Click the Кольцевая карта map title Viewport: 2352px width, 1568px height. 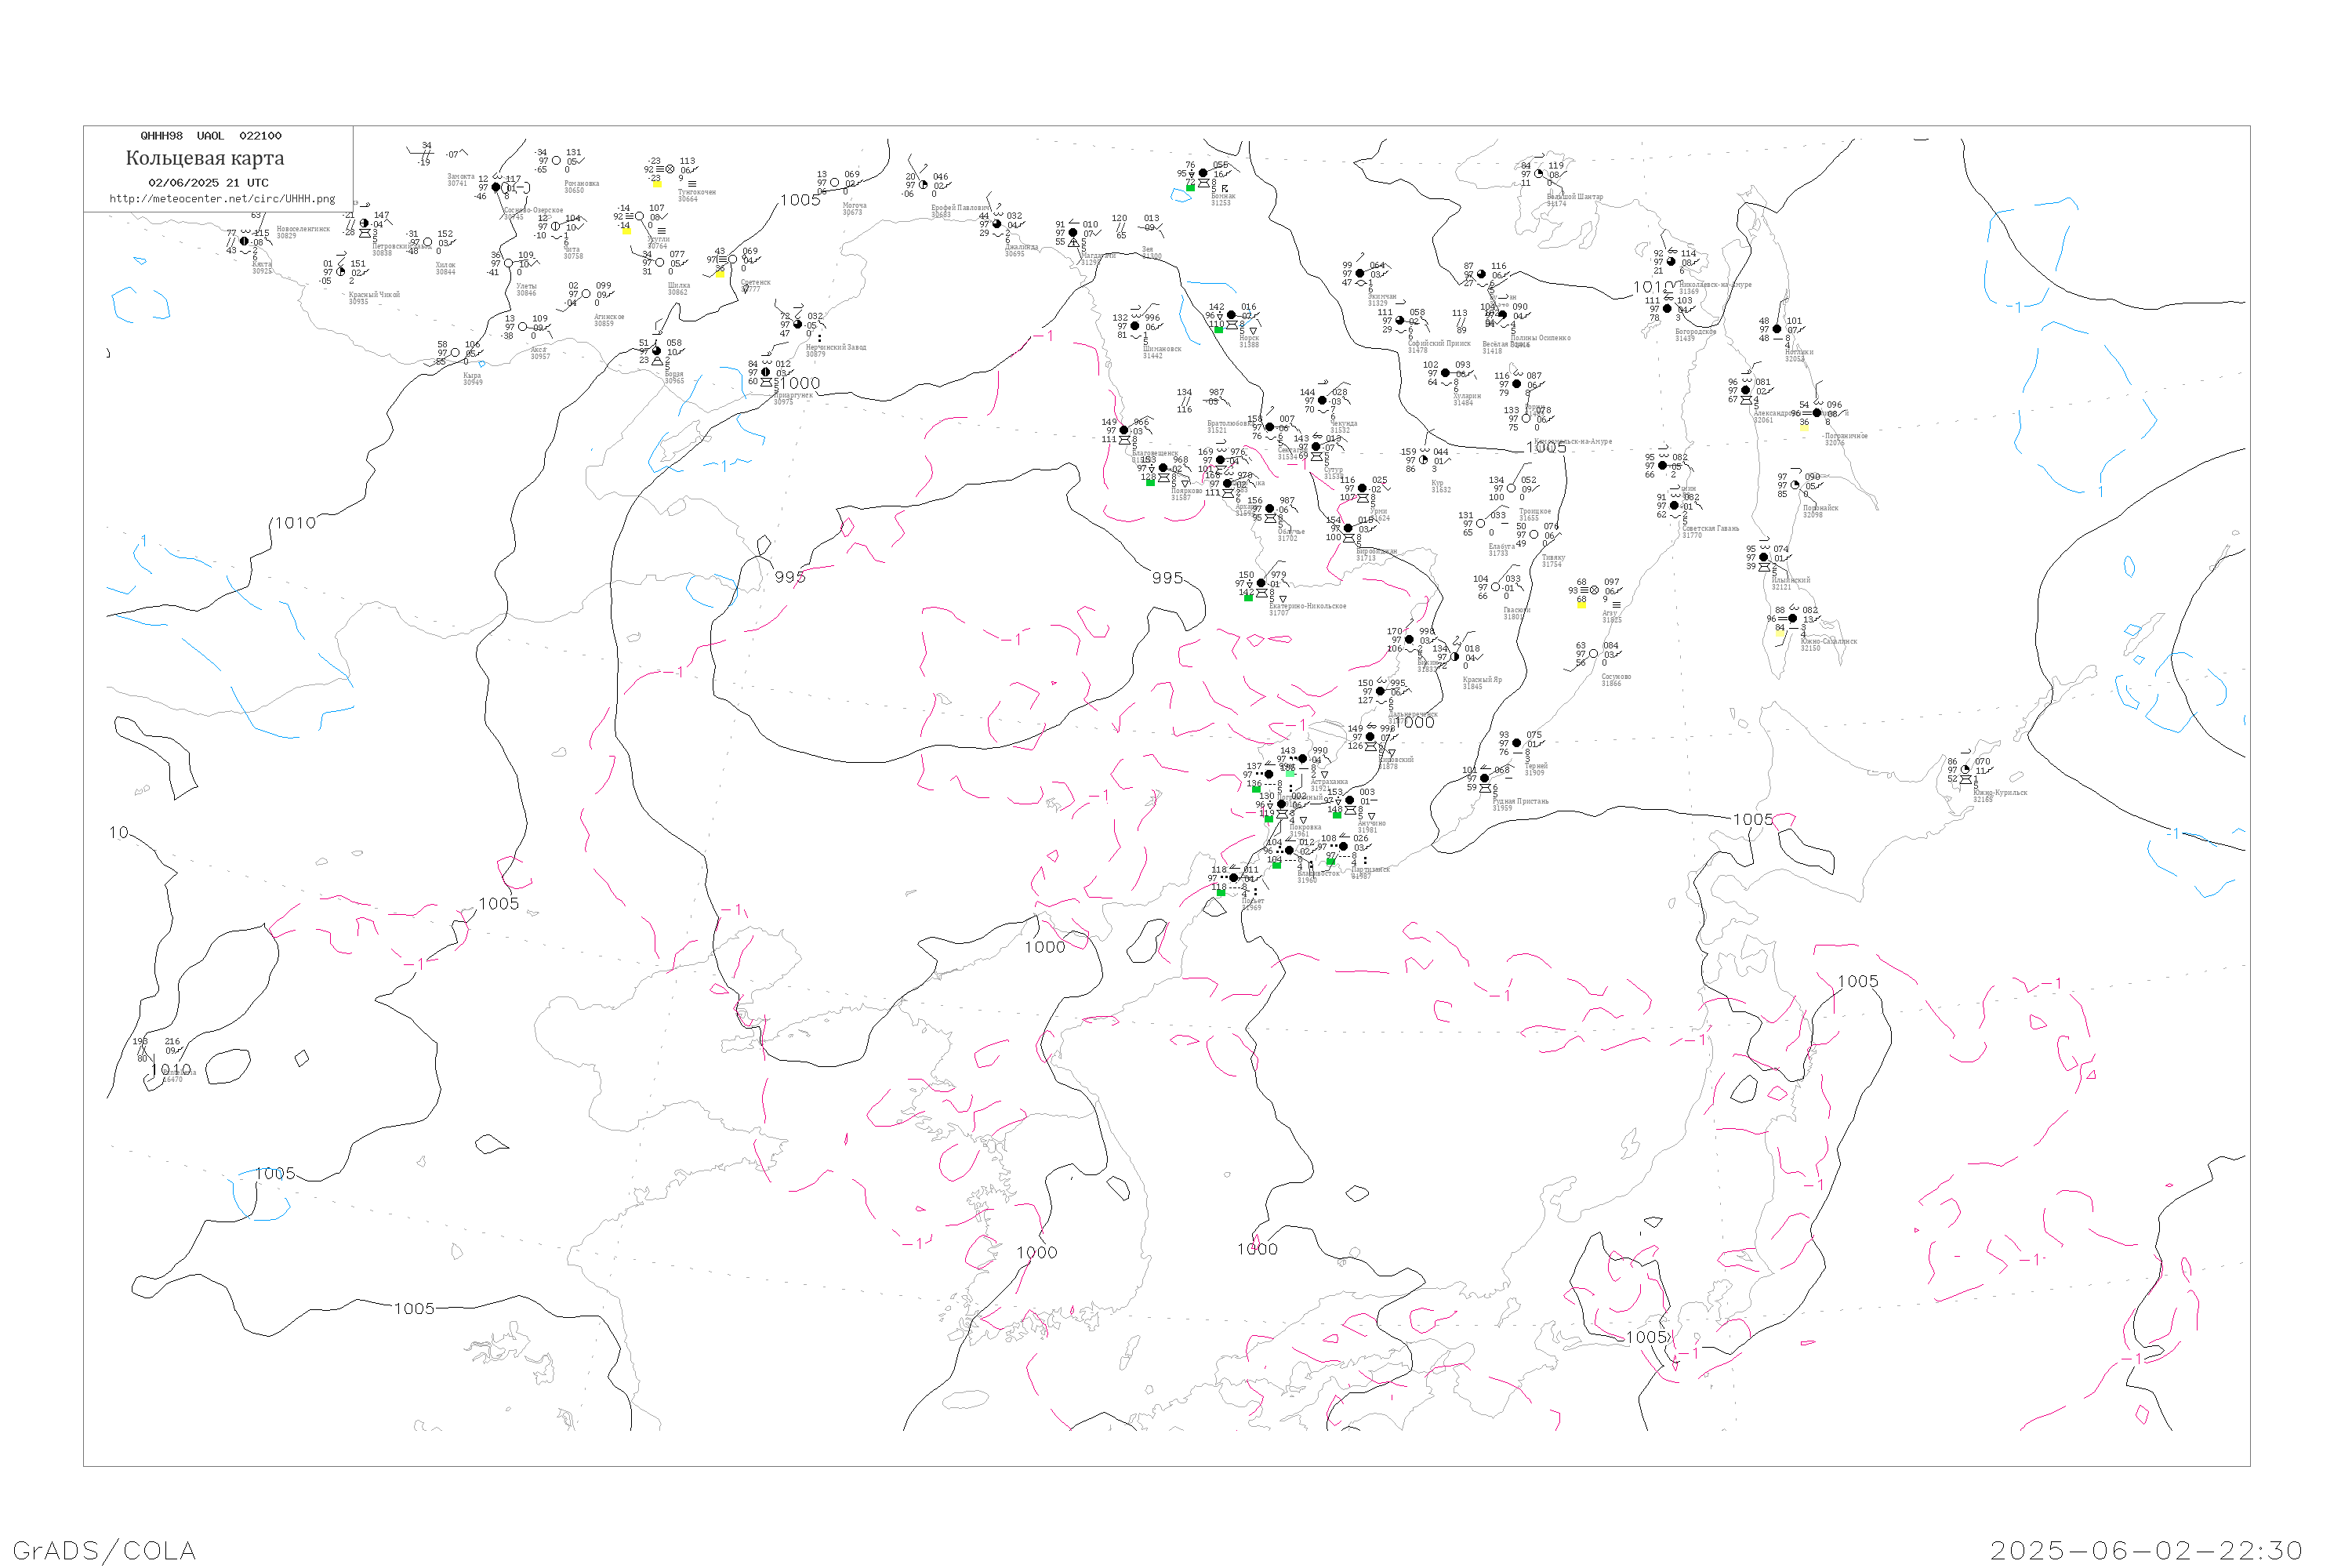click(x=205, y=158)
